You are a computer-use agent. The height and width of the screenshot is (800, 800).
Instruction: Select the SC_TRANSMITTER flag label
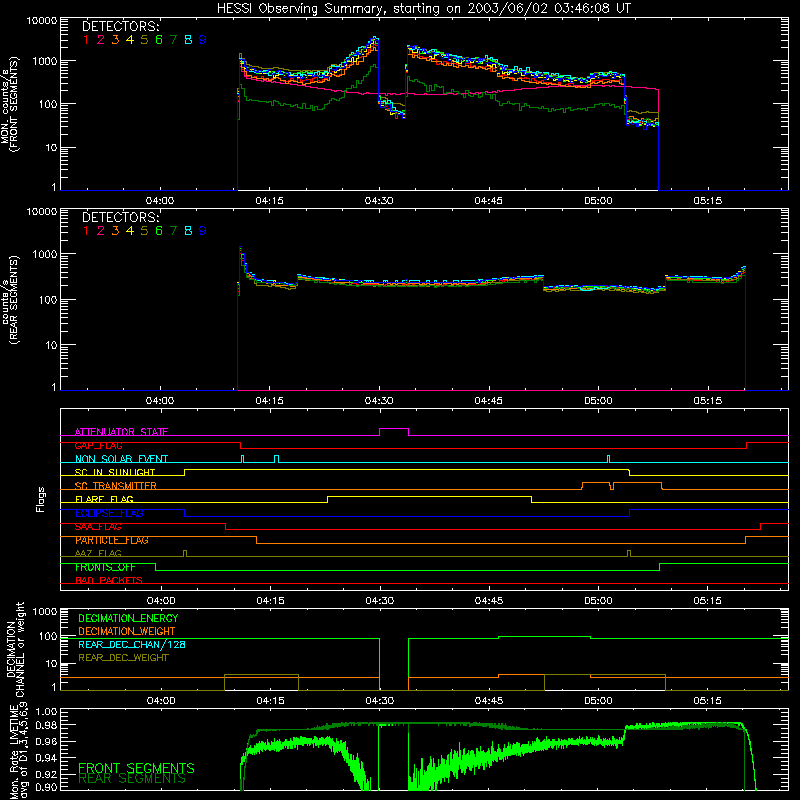pos(116,486)
